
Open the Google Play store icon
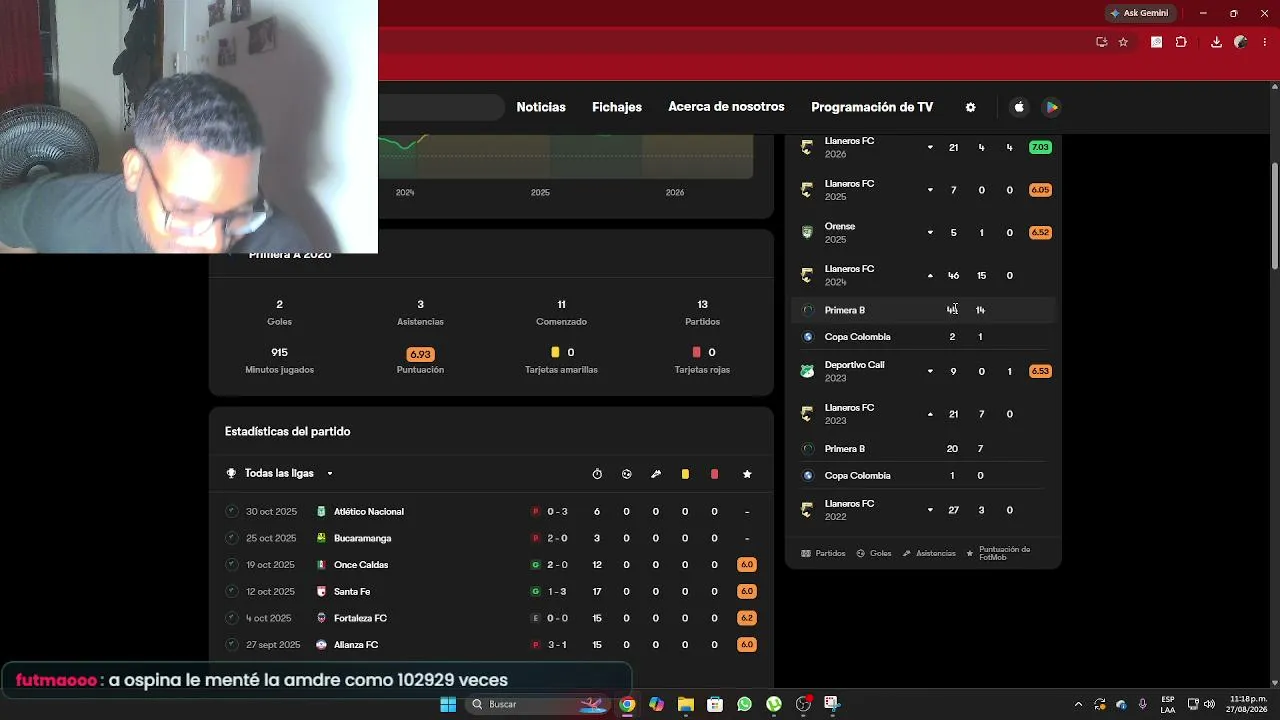coord(1051,107)
